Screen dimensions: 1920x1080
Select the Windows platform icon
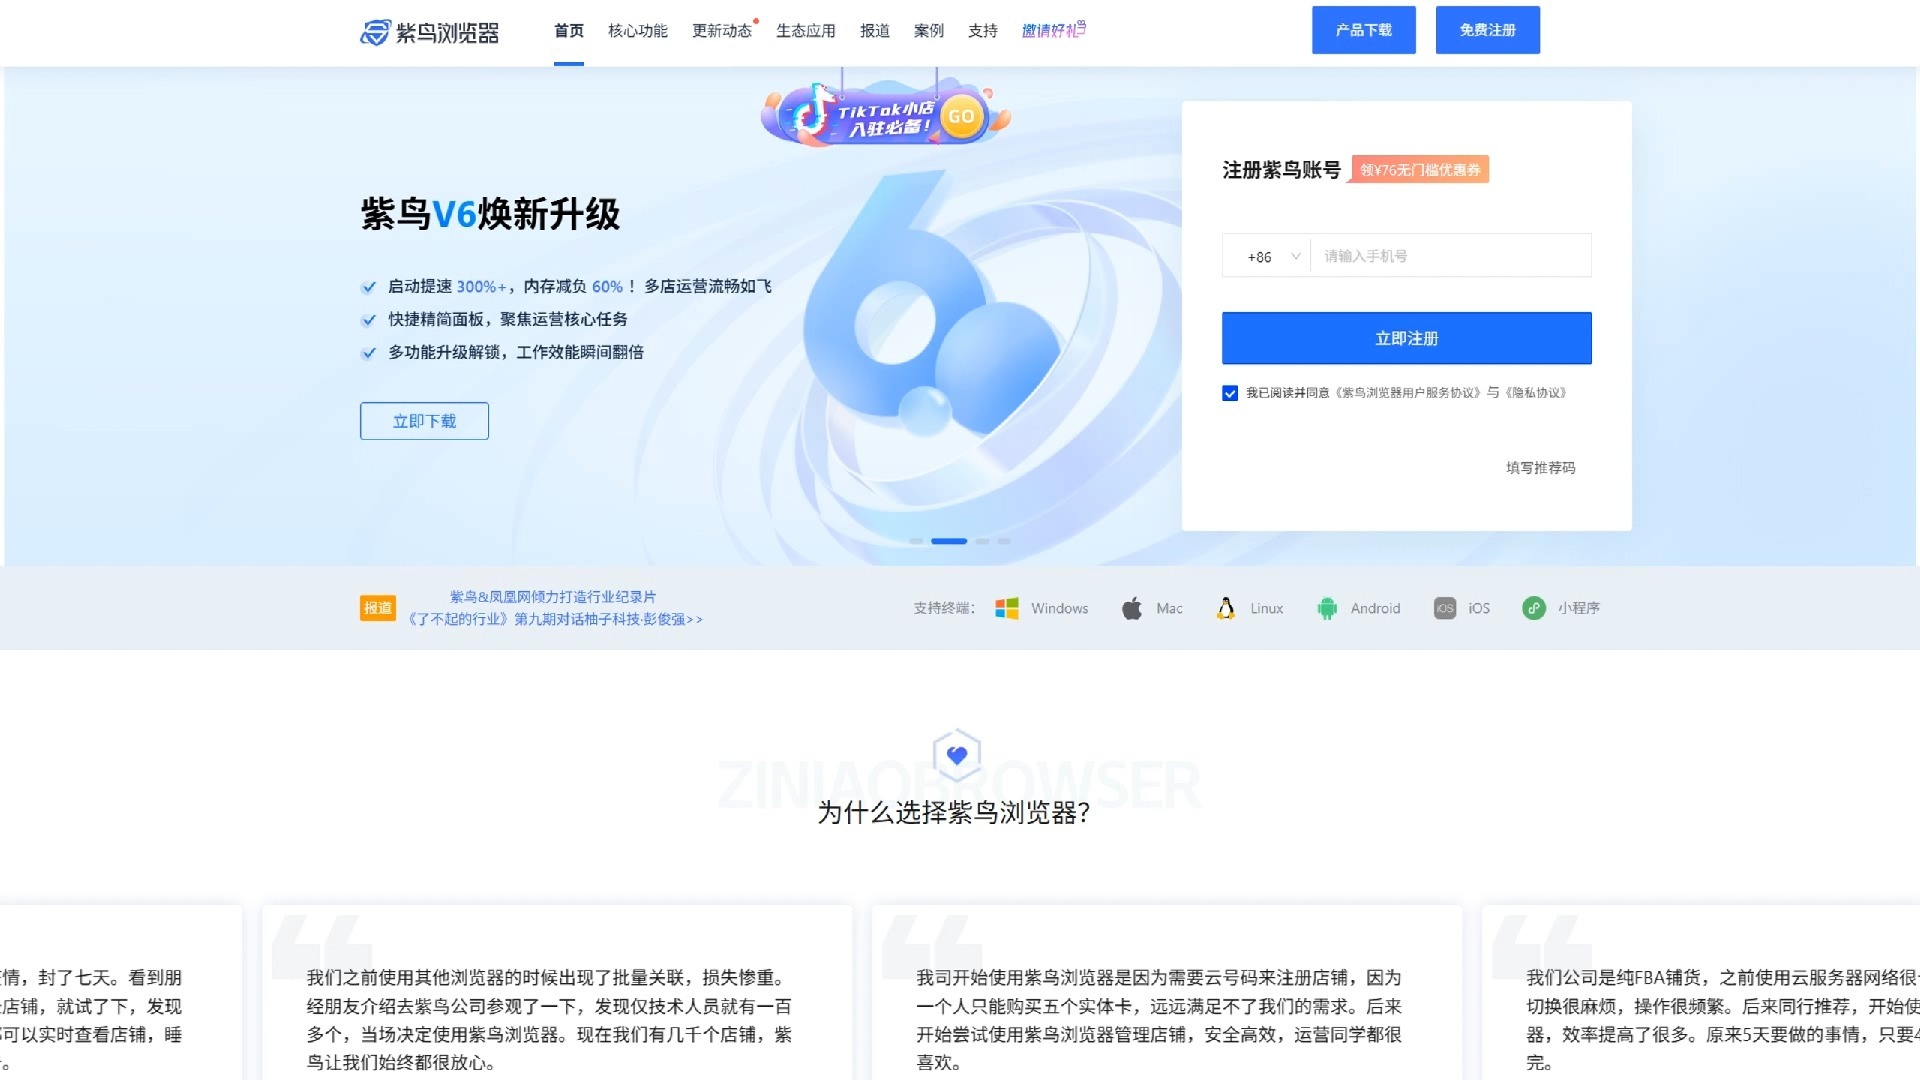point(1007,608)
